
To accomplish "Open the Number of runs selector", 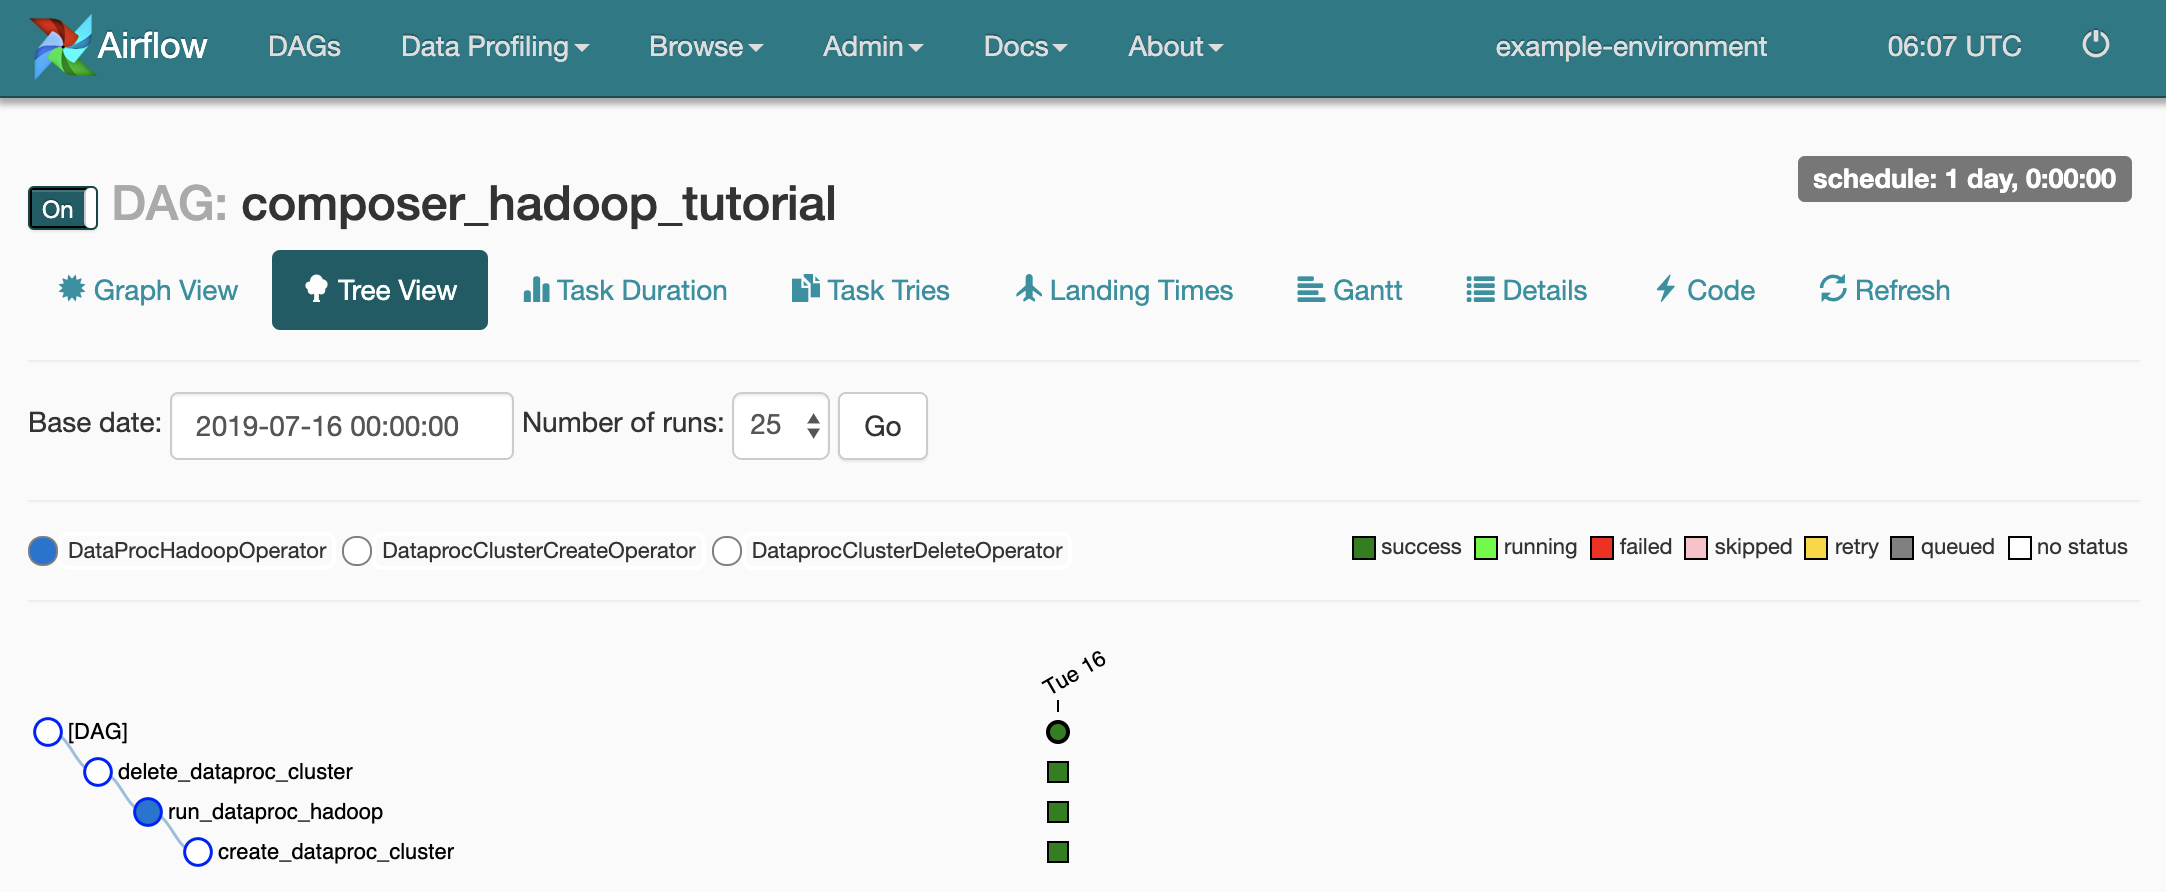I will pyautogui.click(x=781, y=426).
